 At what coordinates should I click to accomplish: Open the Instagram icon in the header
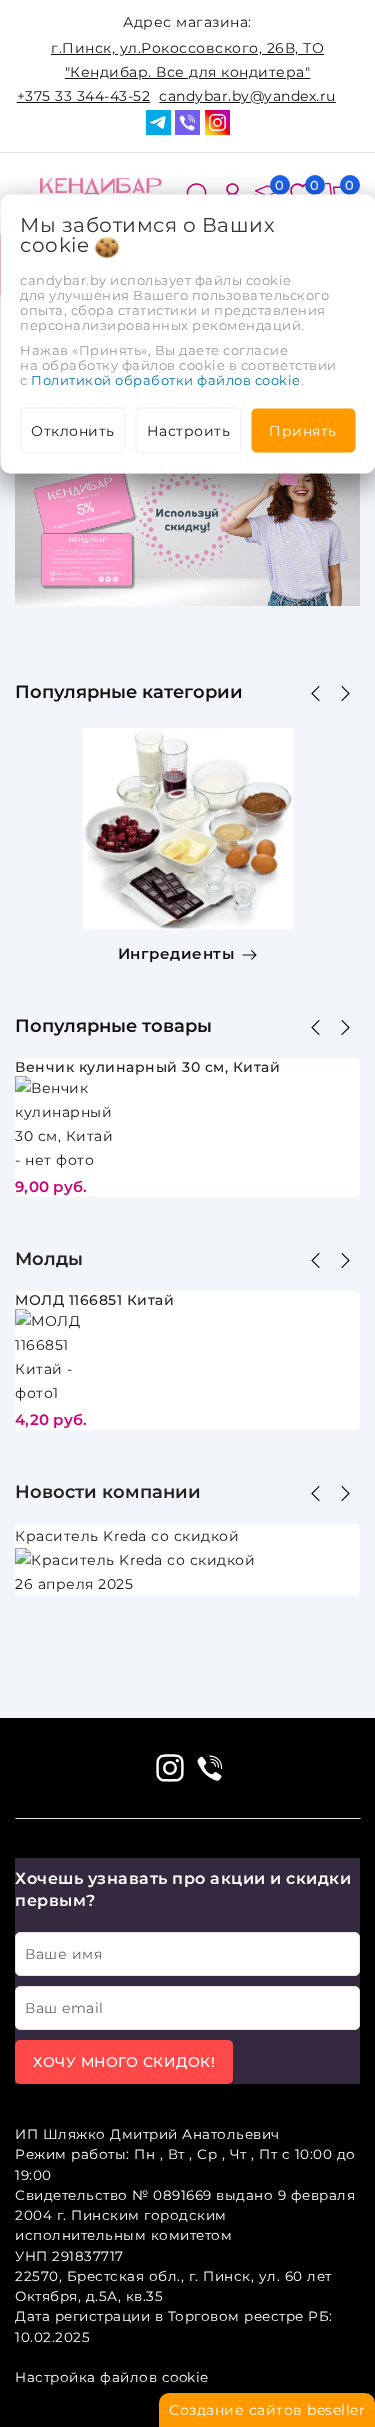click(x=217, y=122)
